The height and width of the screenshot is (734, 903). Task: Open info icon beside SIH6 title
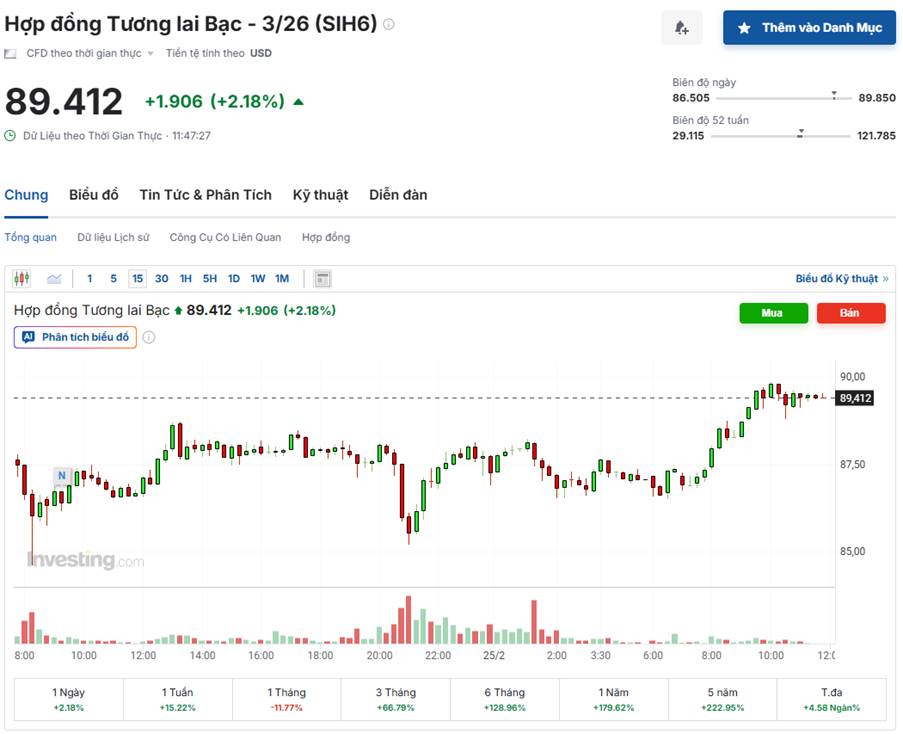pos(389,24)
